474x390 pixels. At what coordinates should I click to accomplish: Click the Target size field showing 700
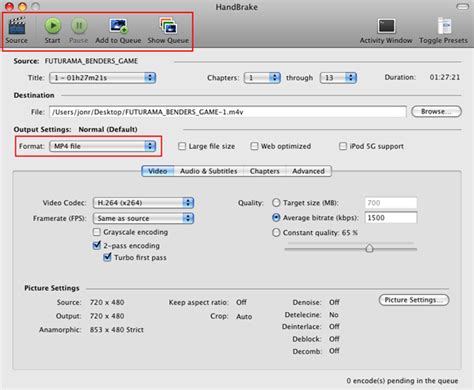[390, 203]
